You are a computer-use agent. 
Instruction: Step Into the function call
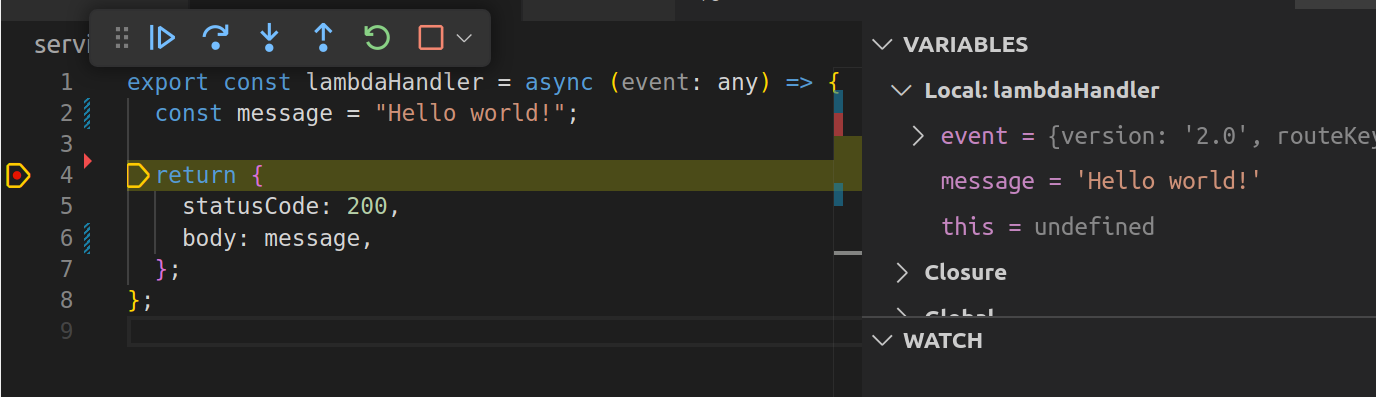269,38
